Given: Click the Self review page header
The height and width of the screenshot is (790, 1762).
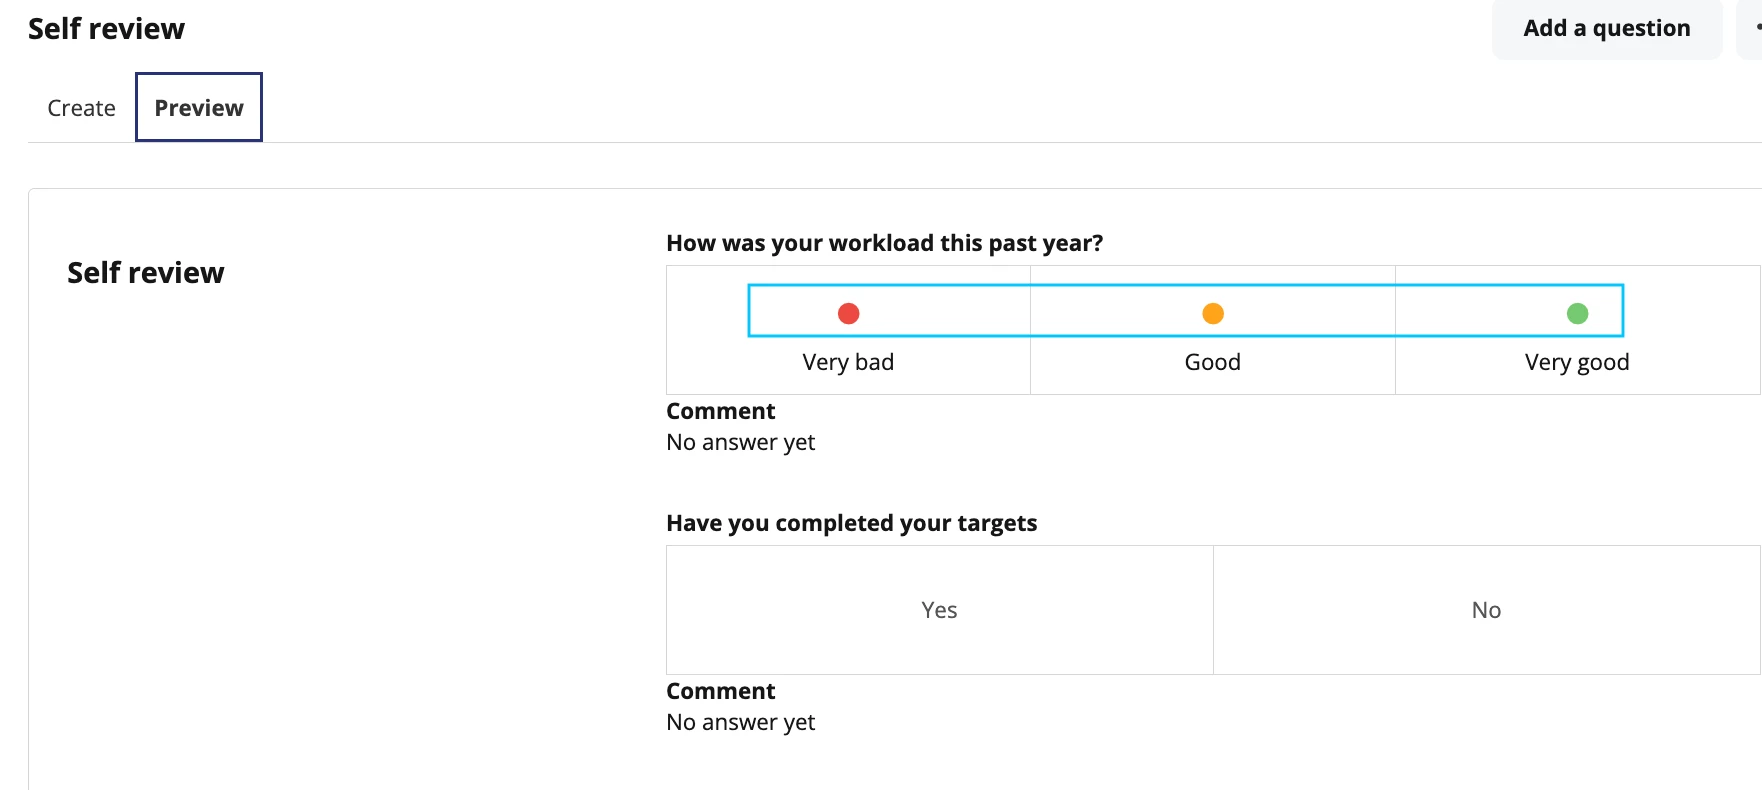Looking at the screenshot, I should 106,29.
